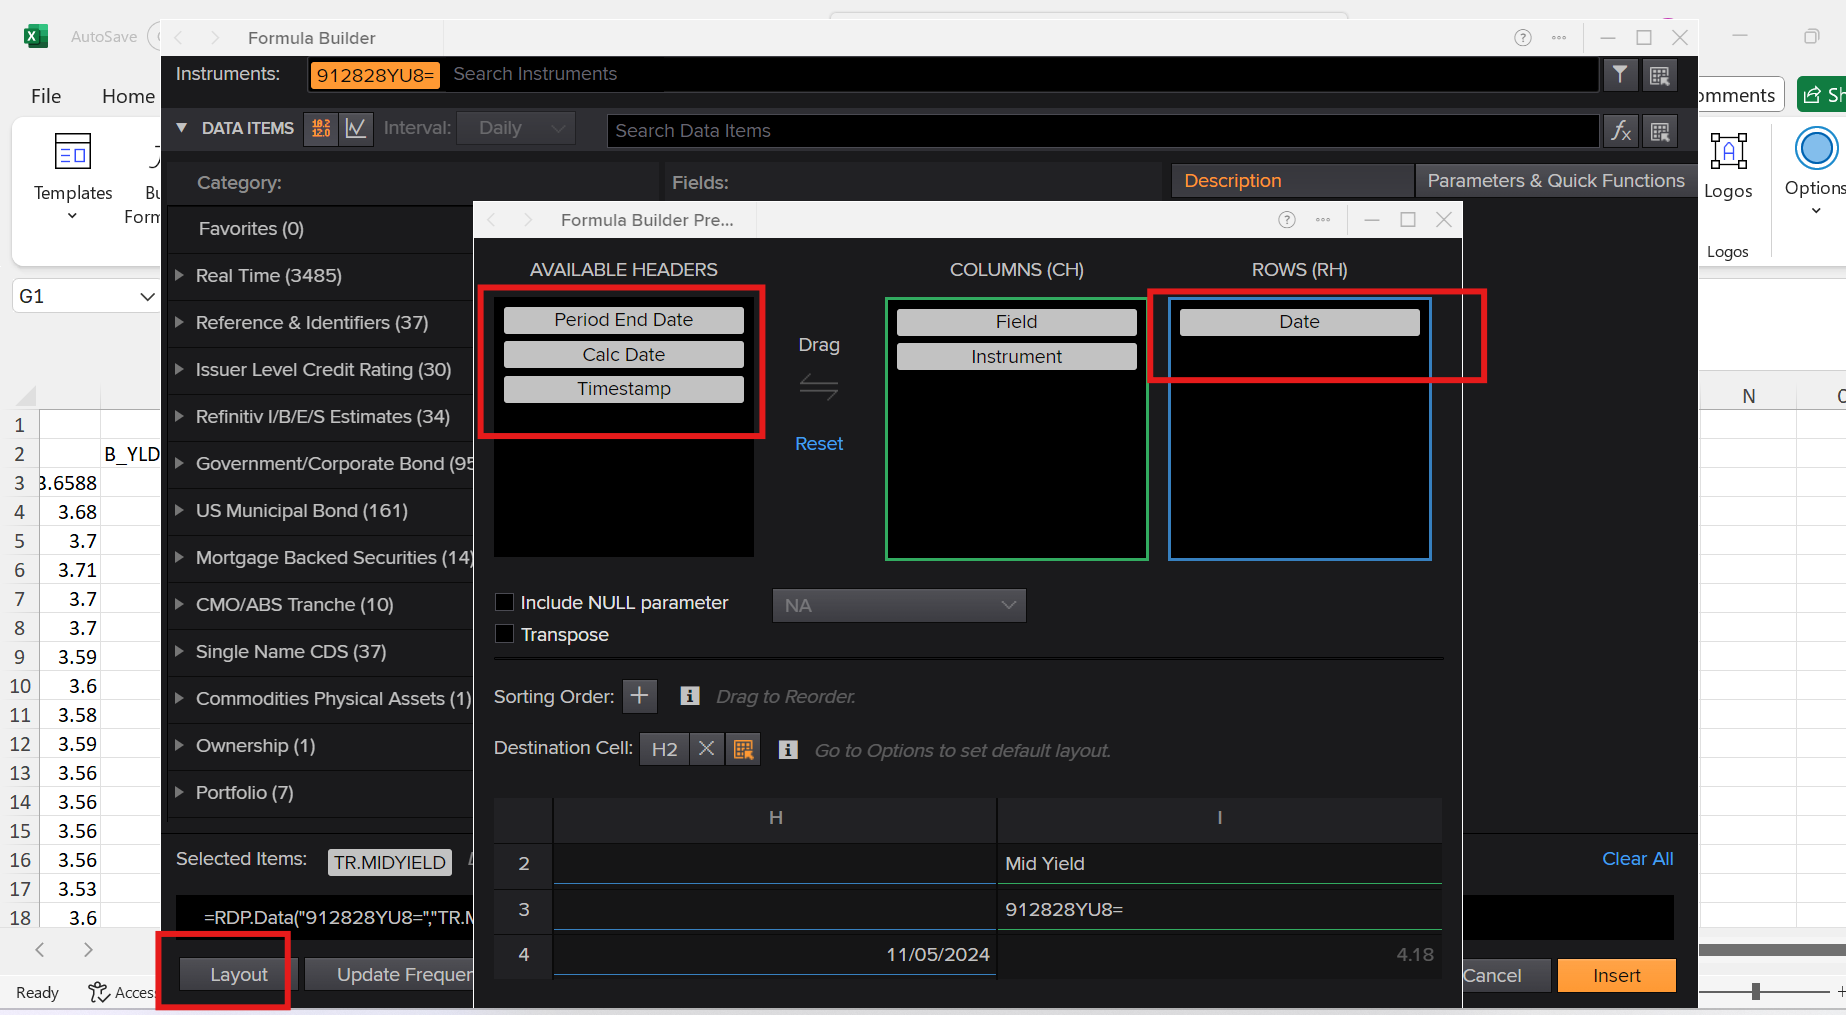1846x1015 pixels.
Task: Show the Sorting Order info icon
Action: [x=690, y=696]
